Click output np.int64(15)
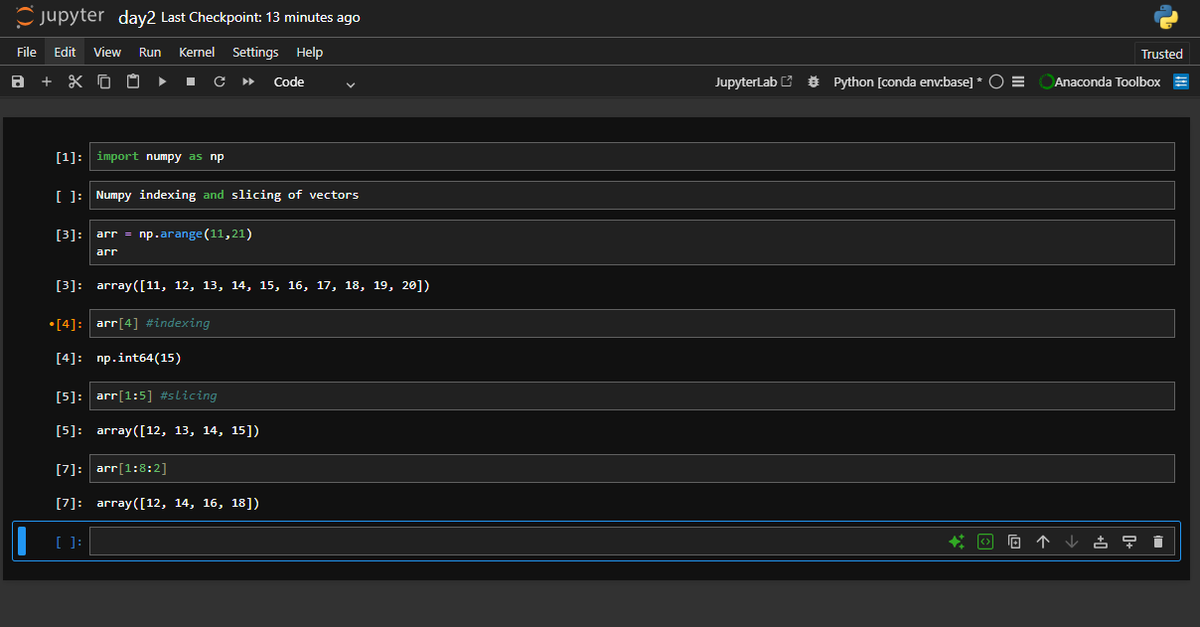This screenshot has width=1200, height=627. (x=138, y=358)
